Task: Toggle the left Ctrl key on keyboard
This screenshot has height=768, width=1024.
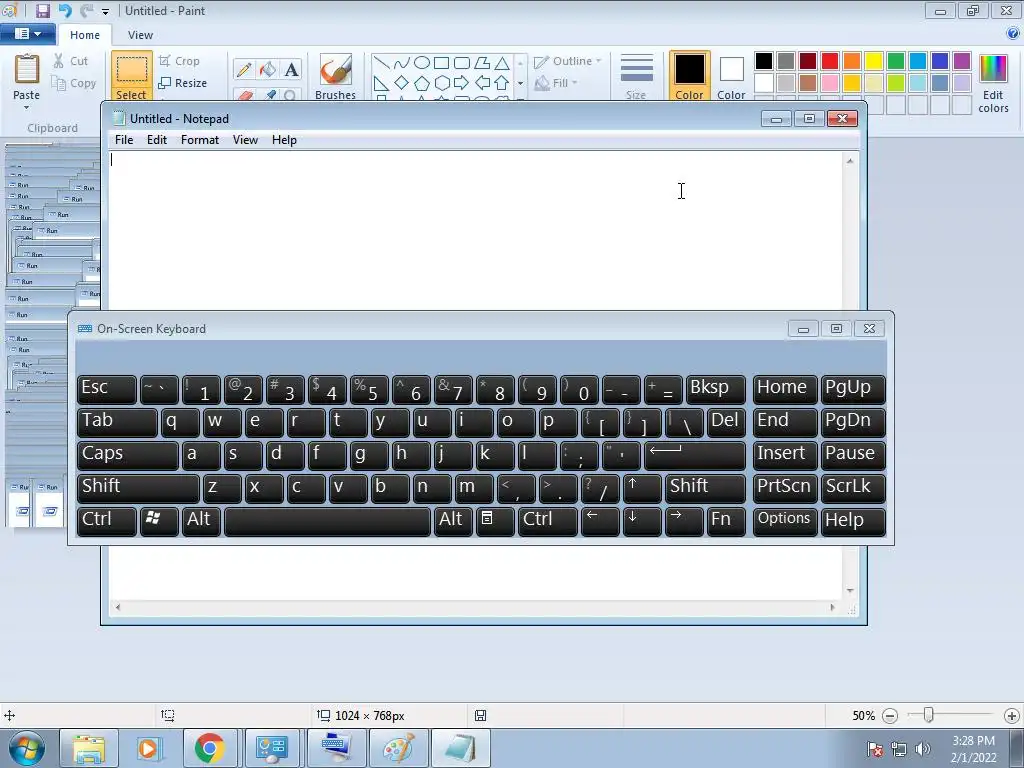Action: pos(106,521)
